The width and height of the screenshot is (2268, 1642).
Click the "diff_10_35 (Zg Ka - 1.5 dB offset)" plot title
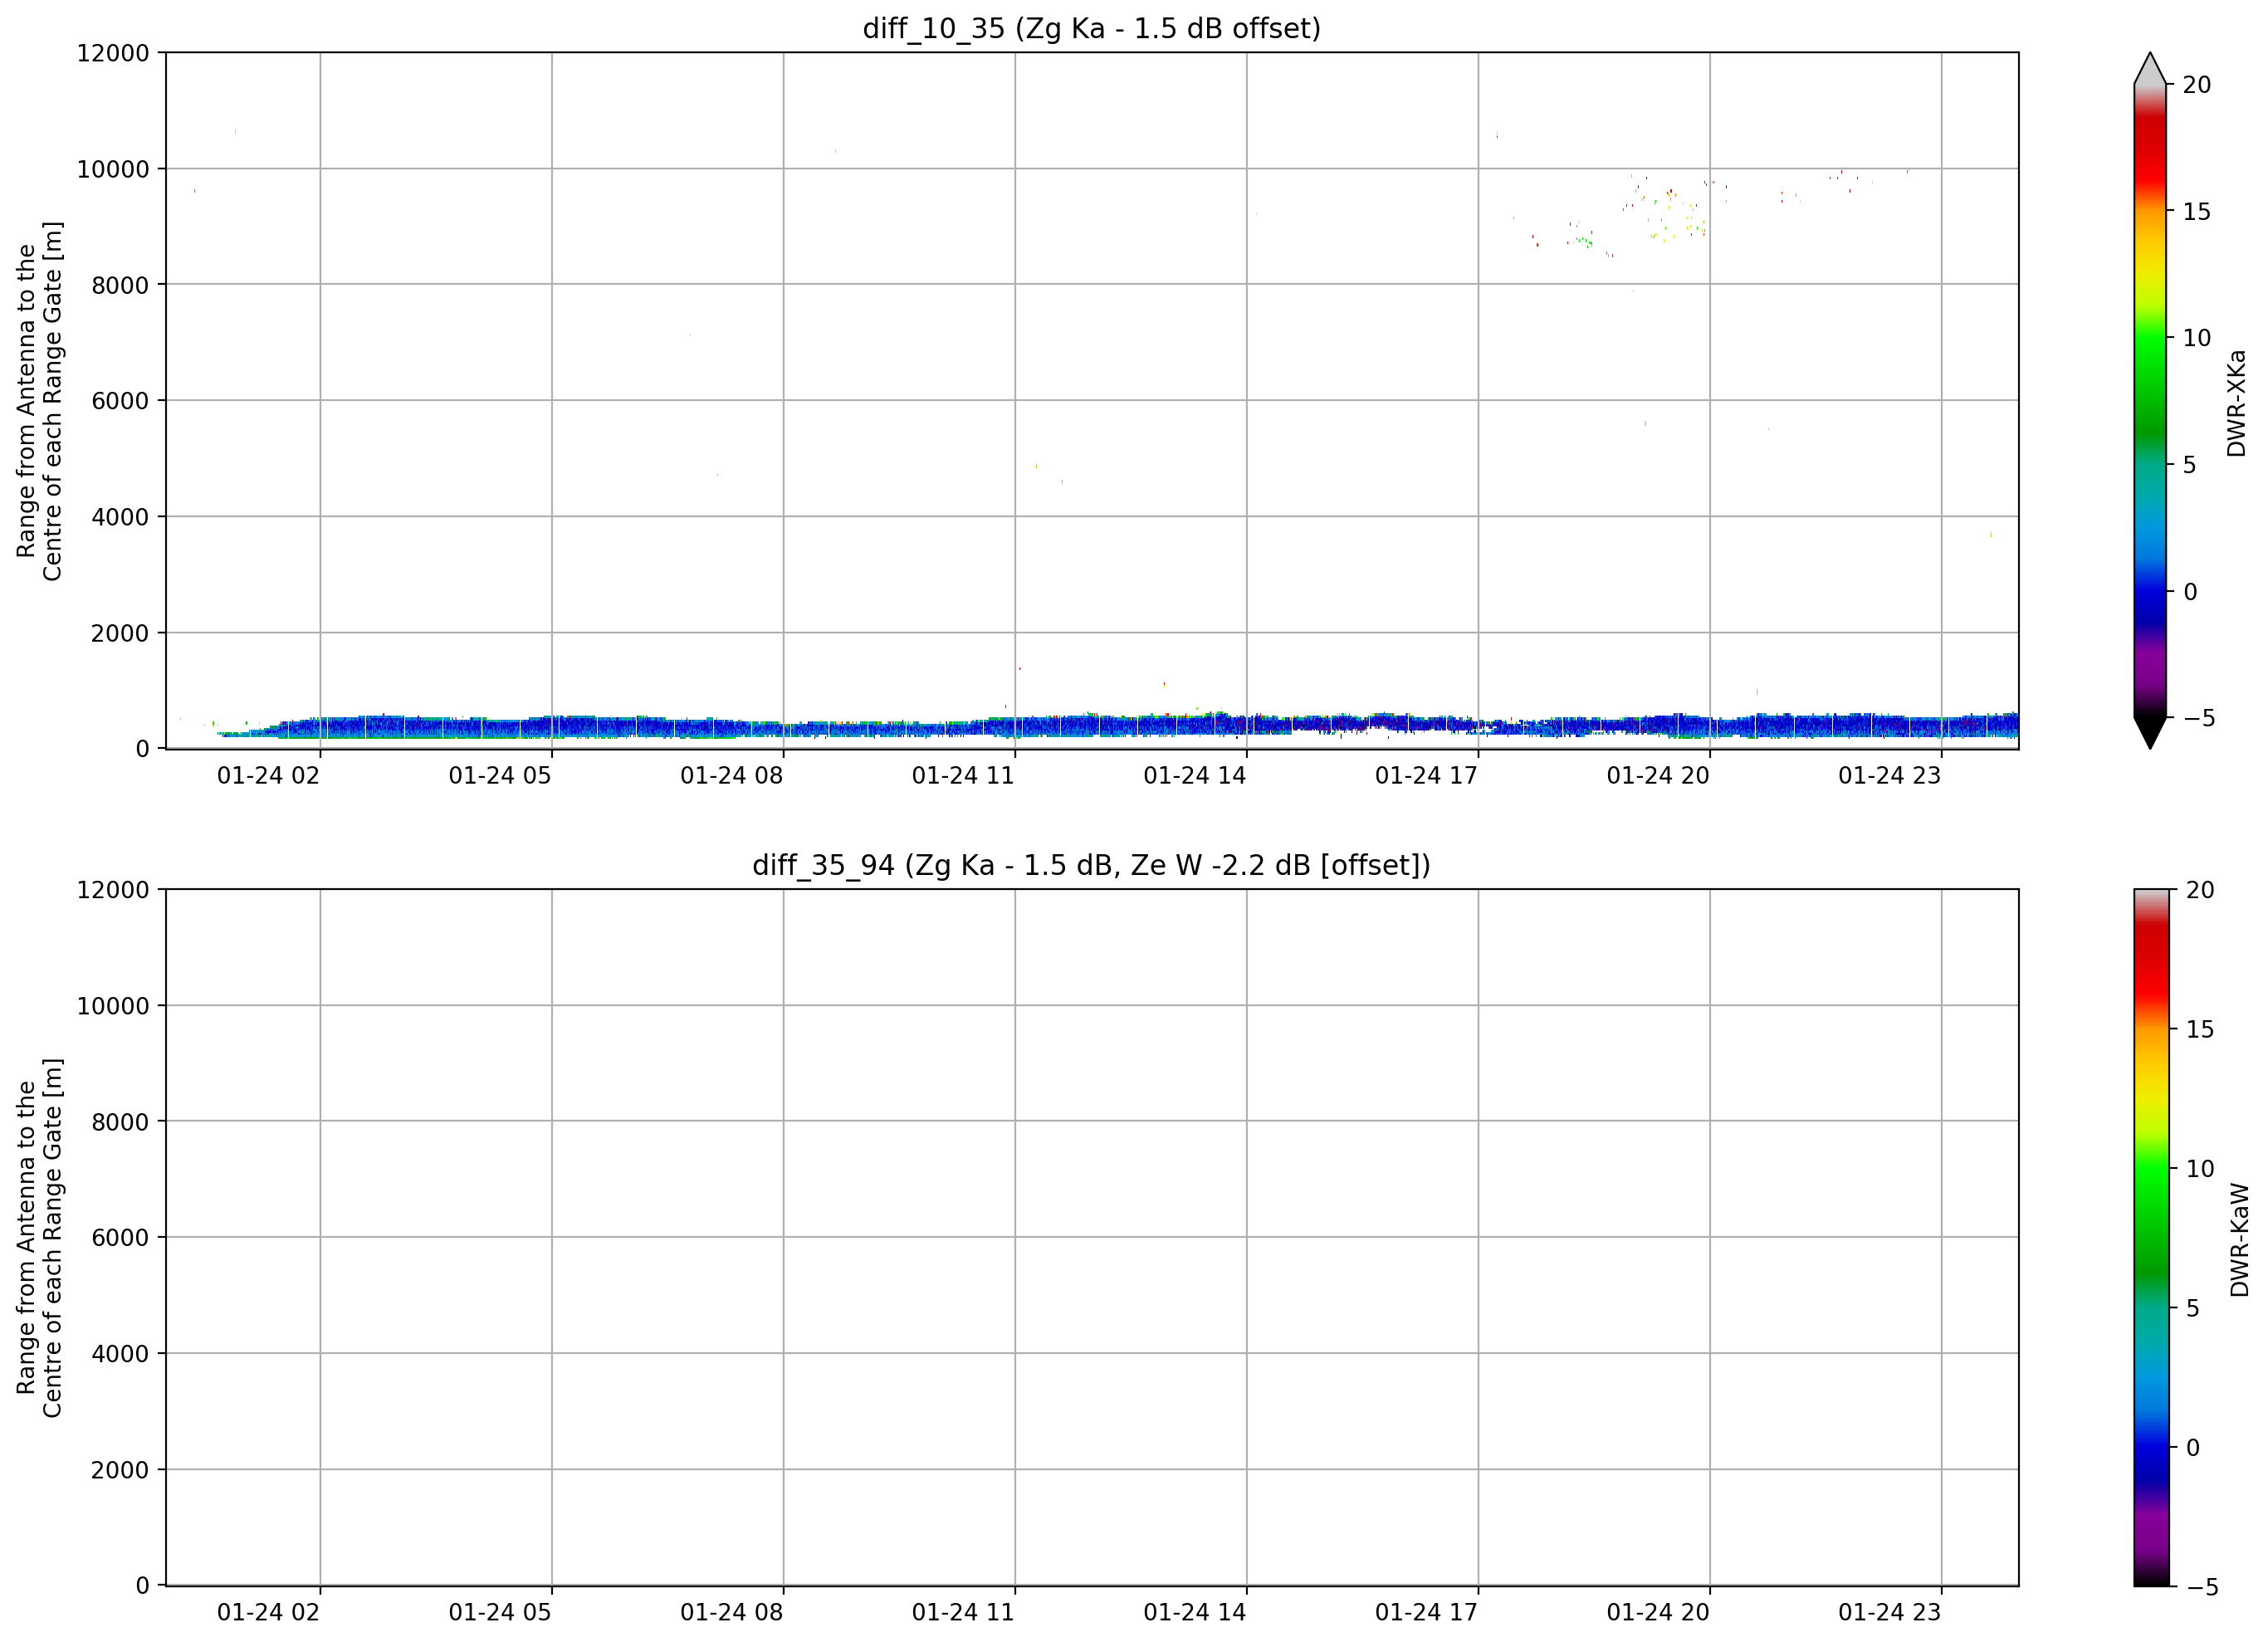tap(1091, 29)
